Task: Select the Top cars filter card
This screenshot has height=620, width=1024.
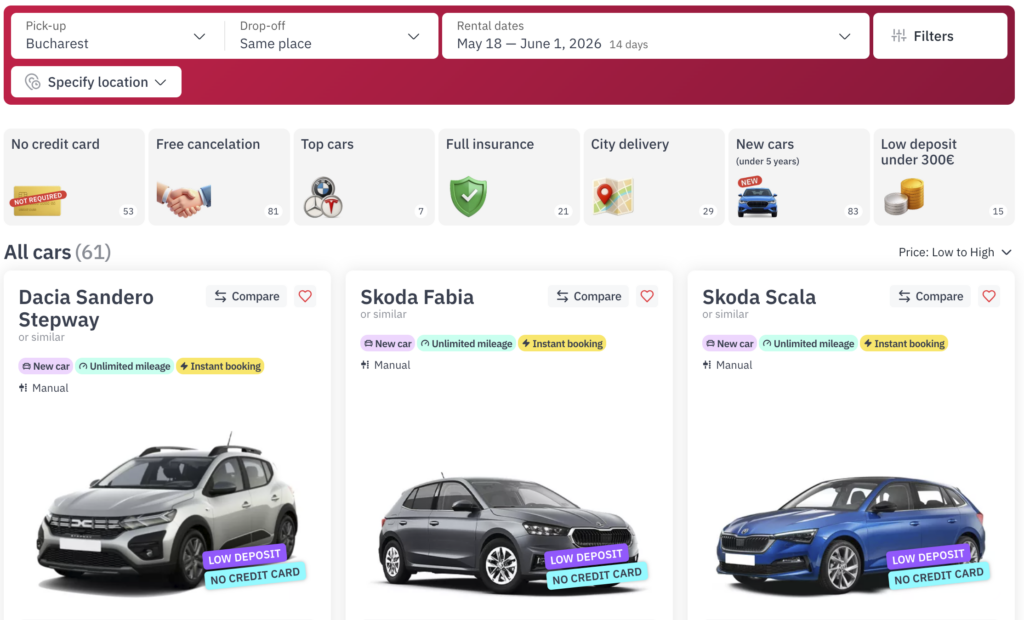Action: (x=364, y=176)
